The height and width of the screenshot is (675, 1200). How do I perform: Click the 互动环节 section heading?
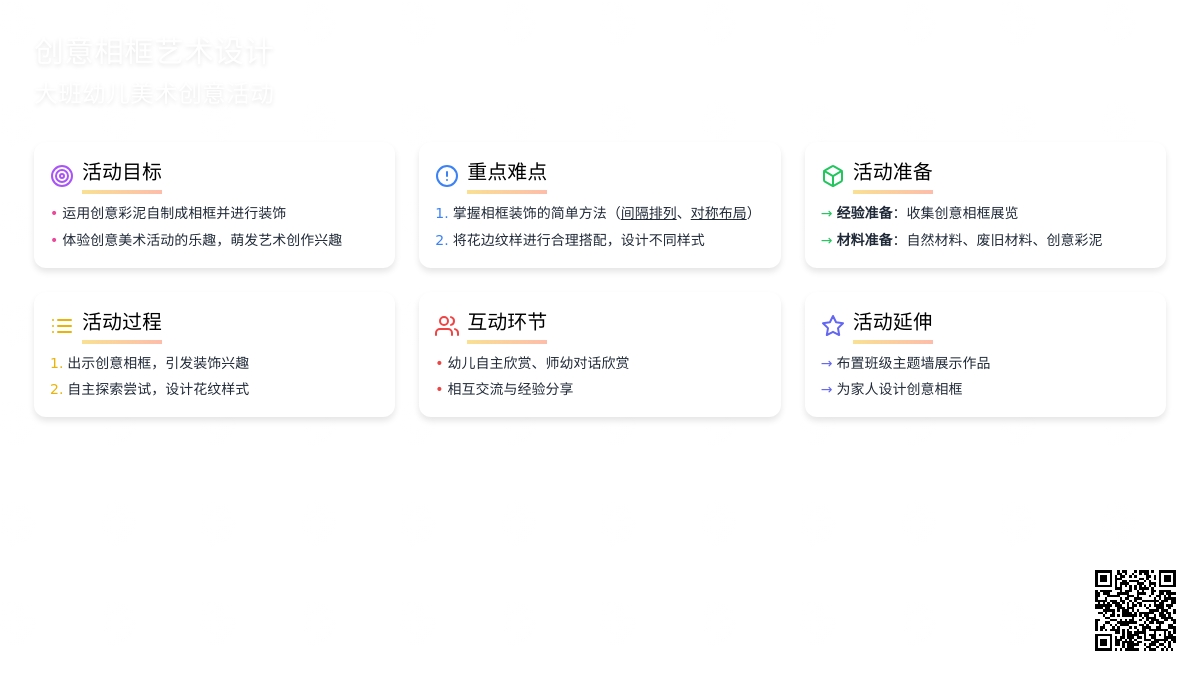pyautogui.click(x=507, y=322)
